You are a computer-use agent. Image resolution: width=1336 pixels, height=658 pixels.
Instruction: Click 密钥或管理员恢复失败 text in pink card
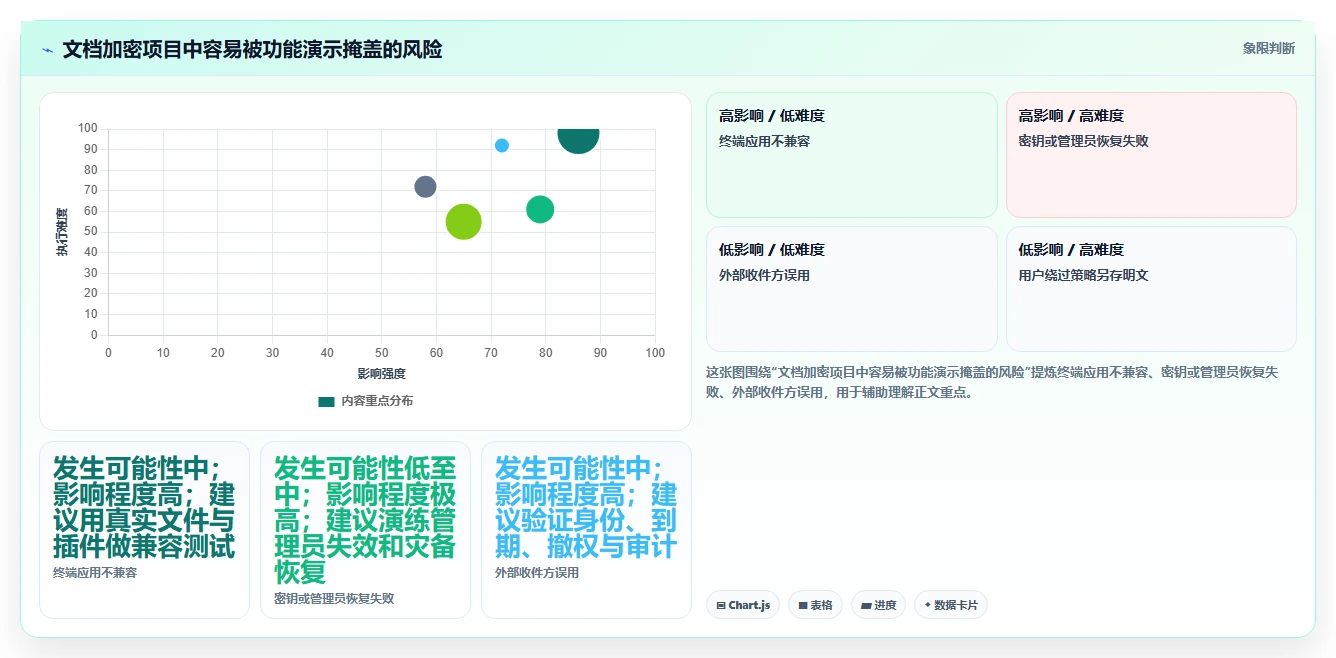click(1083, 141)
